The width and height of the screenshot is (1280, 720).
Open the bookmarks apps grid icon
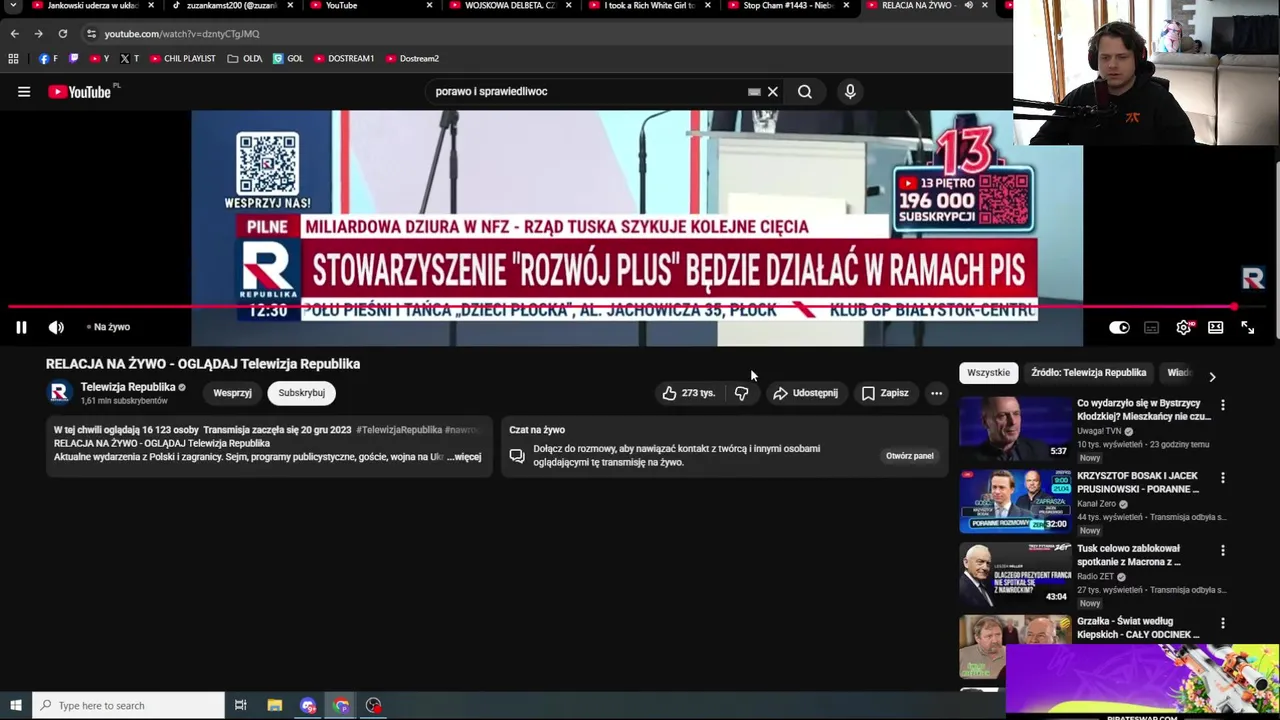[13, 59]
